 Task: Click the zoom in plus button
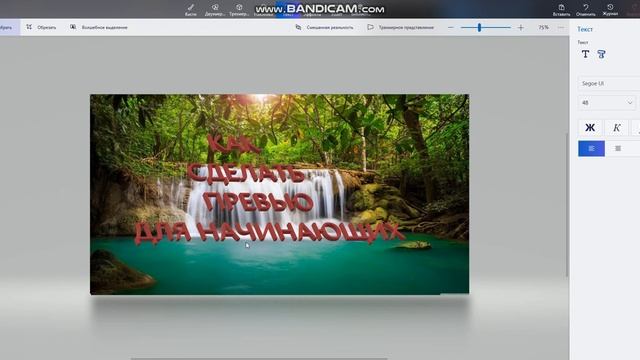pos(520,27)
